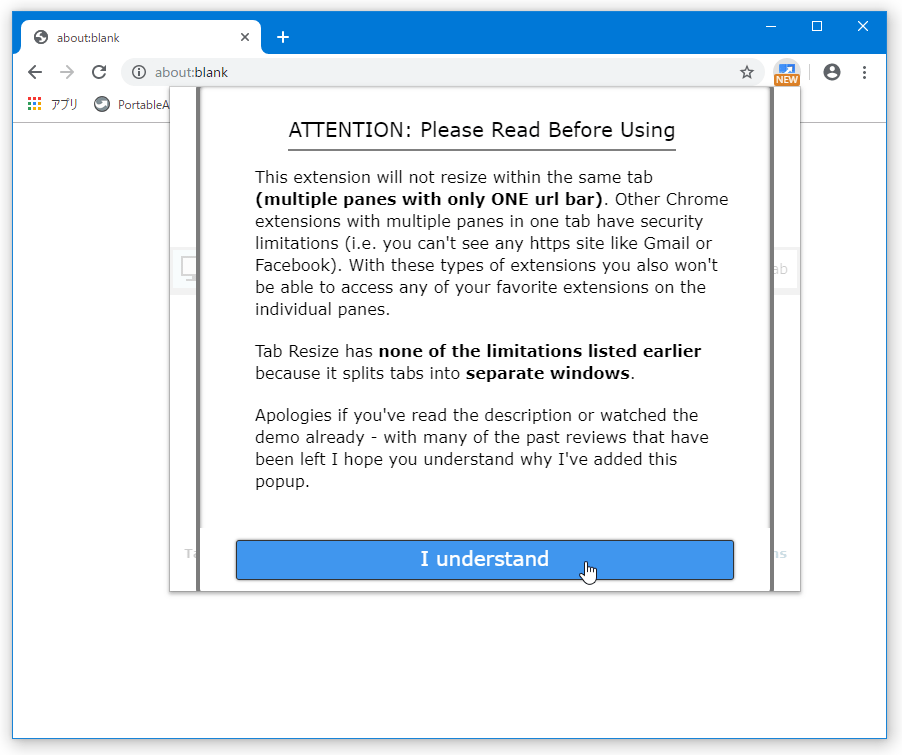This screenshot has height=755, width=902.
Task: Open the Chrome three-dot menu
Action: point(864,73)
